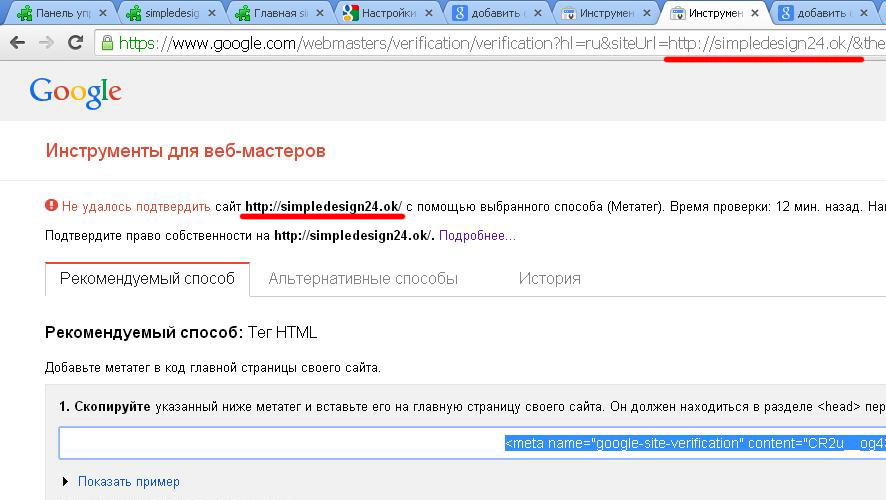886x500 pixels.
Task: Click the Инструменты для веб-мастеров heading
Action: [185, 151]
